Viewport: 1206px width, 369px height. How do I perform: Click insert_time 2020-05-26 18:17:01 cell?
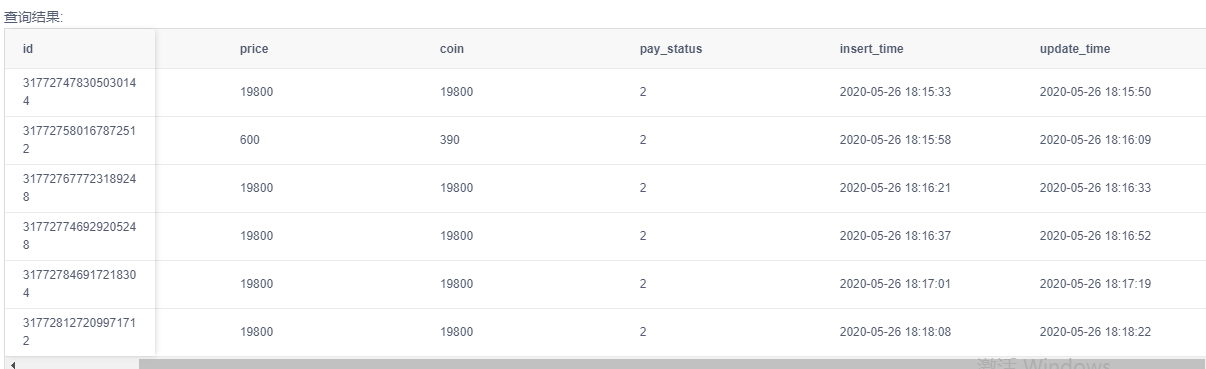[x=895, y=284]
